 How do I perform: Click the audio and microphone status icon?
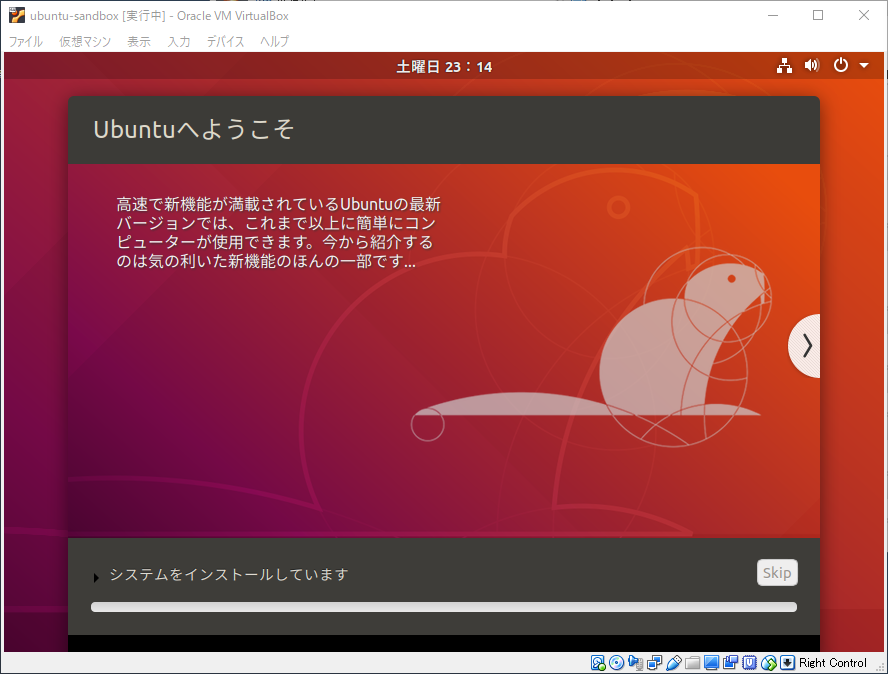[x=635, y=663]
